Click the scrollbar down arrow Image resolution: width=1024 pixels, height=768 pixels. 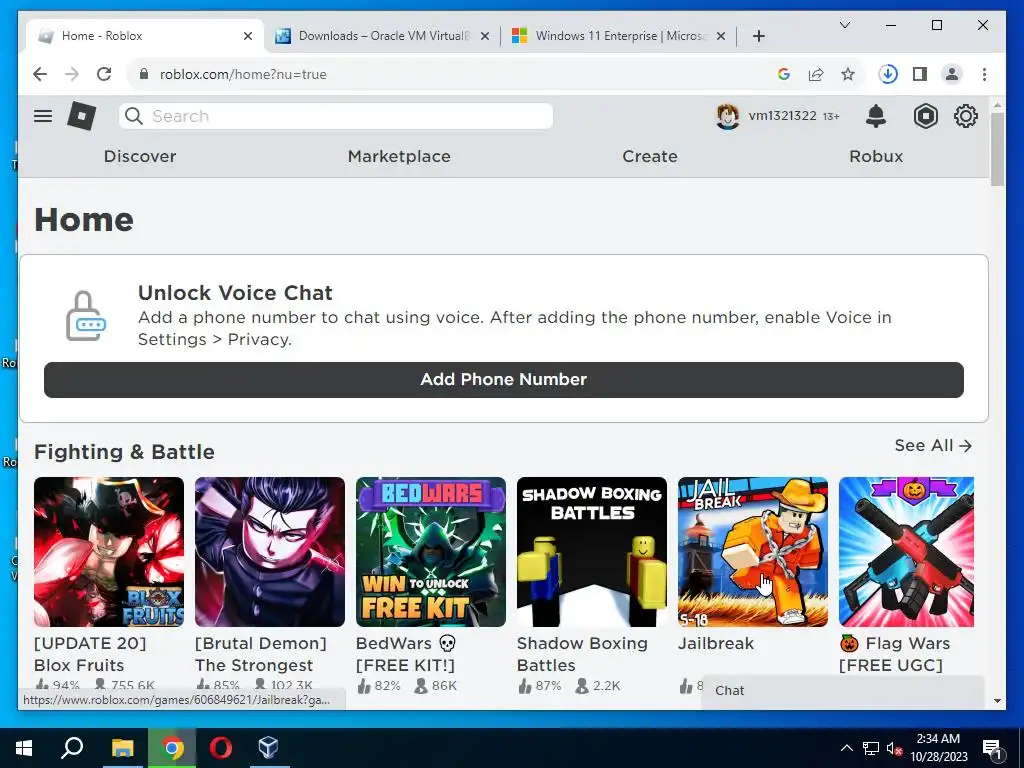pyautogui.click(x=997, y=701)
